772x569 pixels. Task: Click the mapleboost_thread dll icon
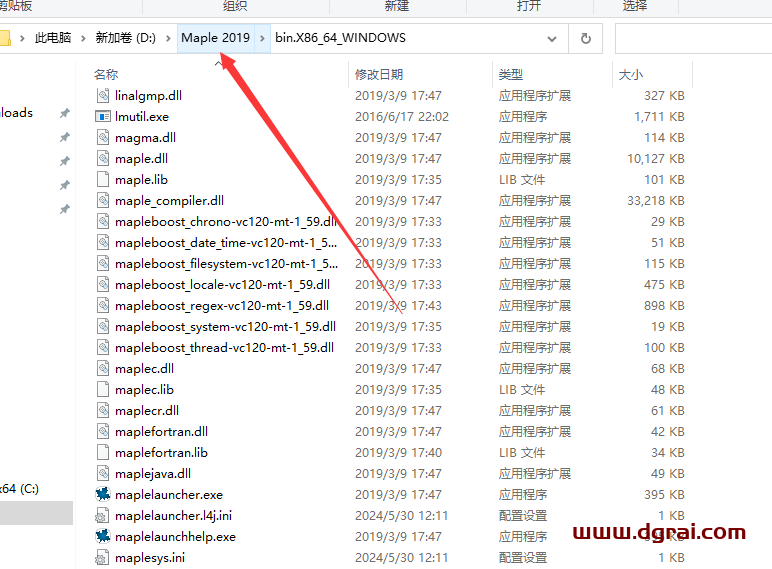click(103, 348)
